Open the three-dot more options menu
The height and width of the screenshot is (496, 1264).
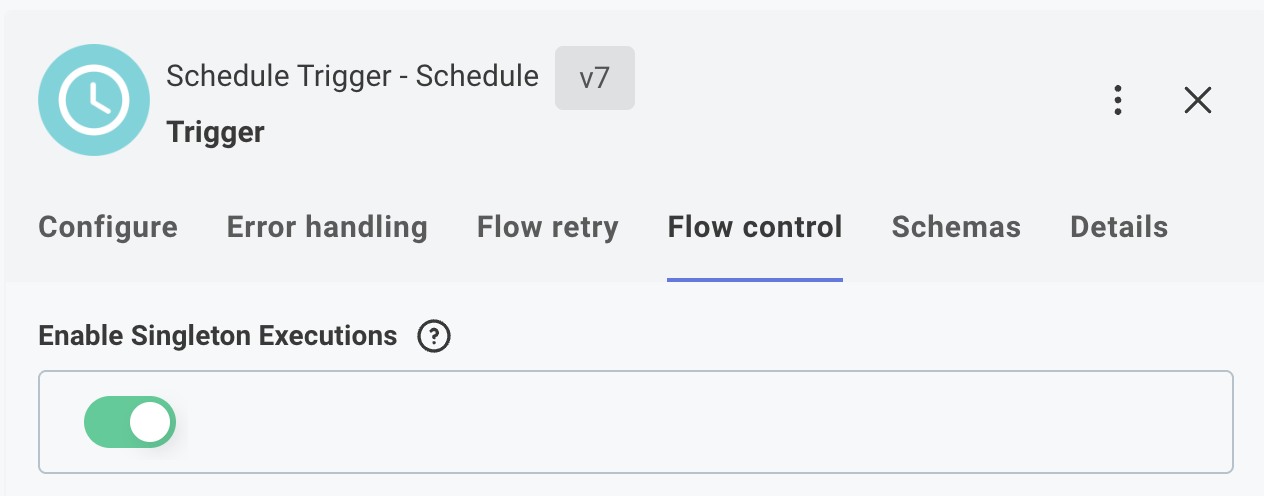click(1118, 100)
